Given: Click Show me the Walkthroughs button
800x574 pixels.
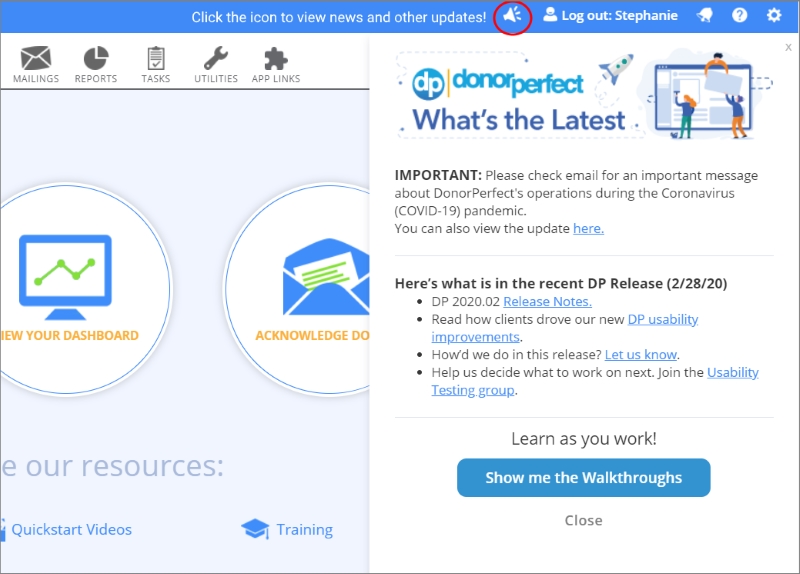Looking at the screenshot, I should pyautogui.click(x=583, y=478).
